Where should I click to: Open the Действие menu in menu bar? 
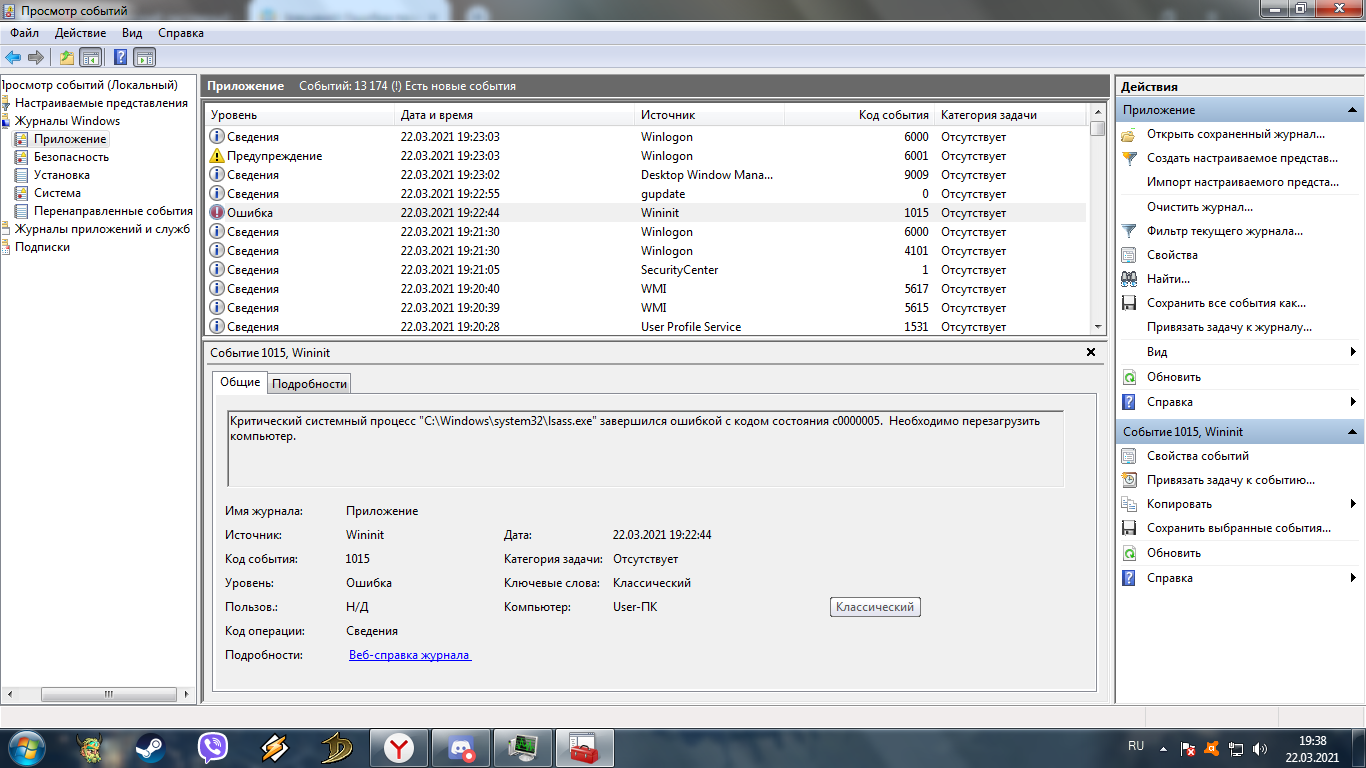click(x=80, y=33)
